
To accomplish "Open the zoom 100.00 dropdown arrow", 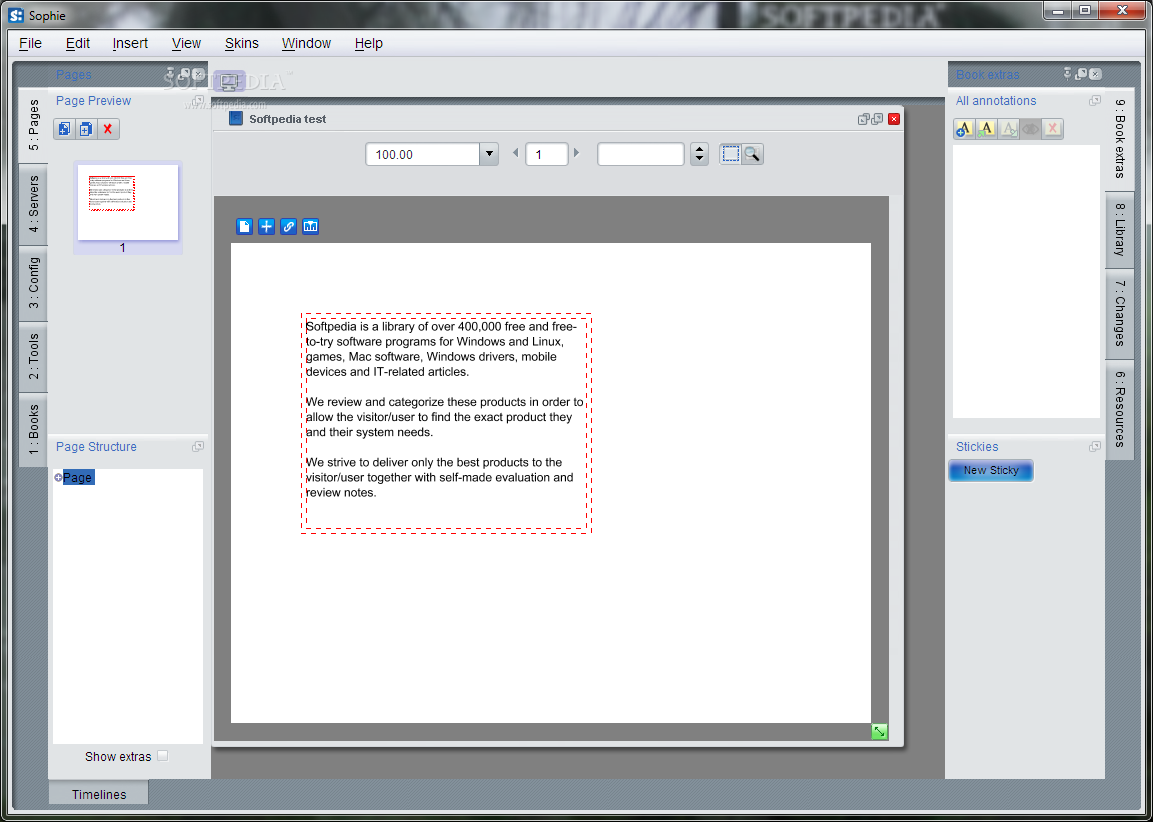I will [489, 154].
